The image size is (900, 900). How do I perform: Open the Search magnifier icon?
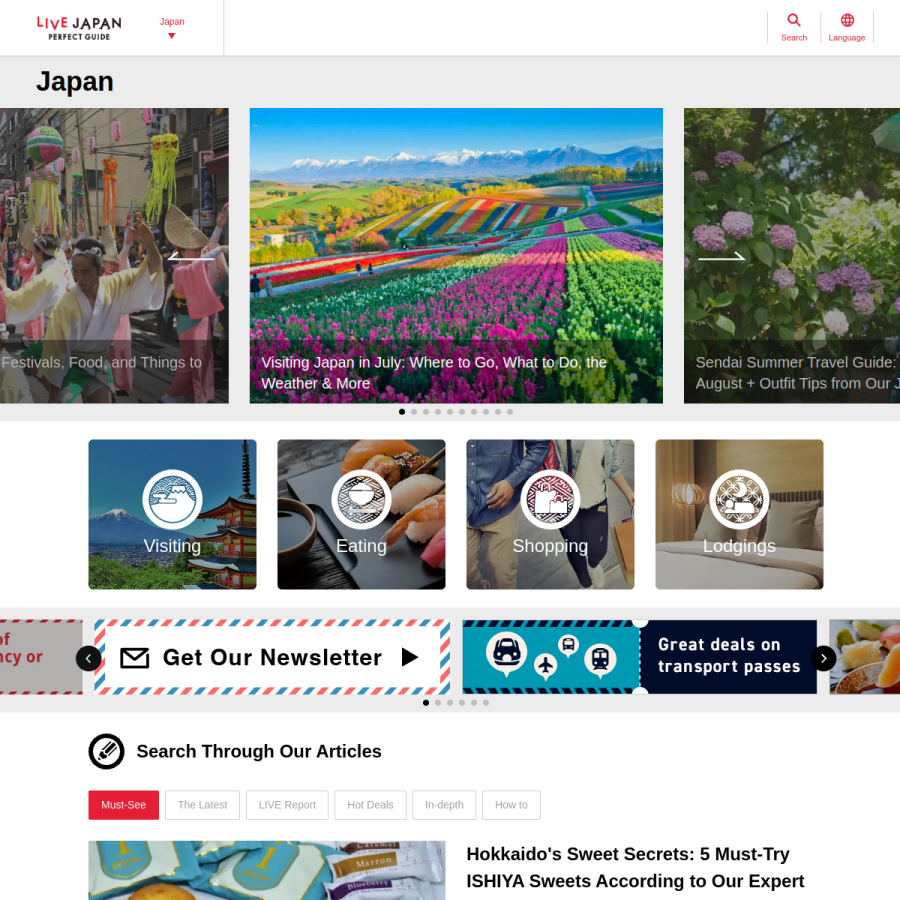tap(794, 21)
